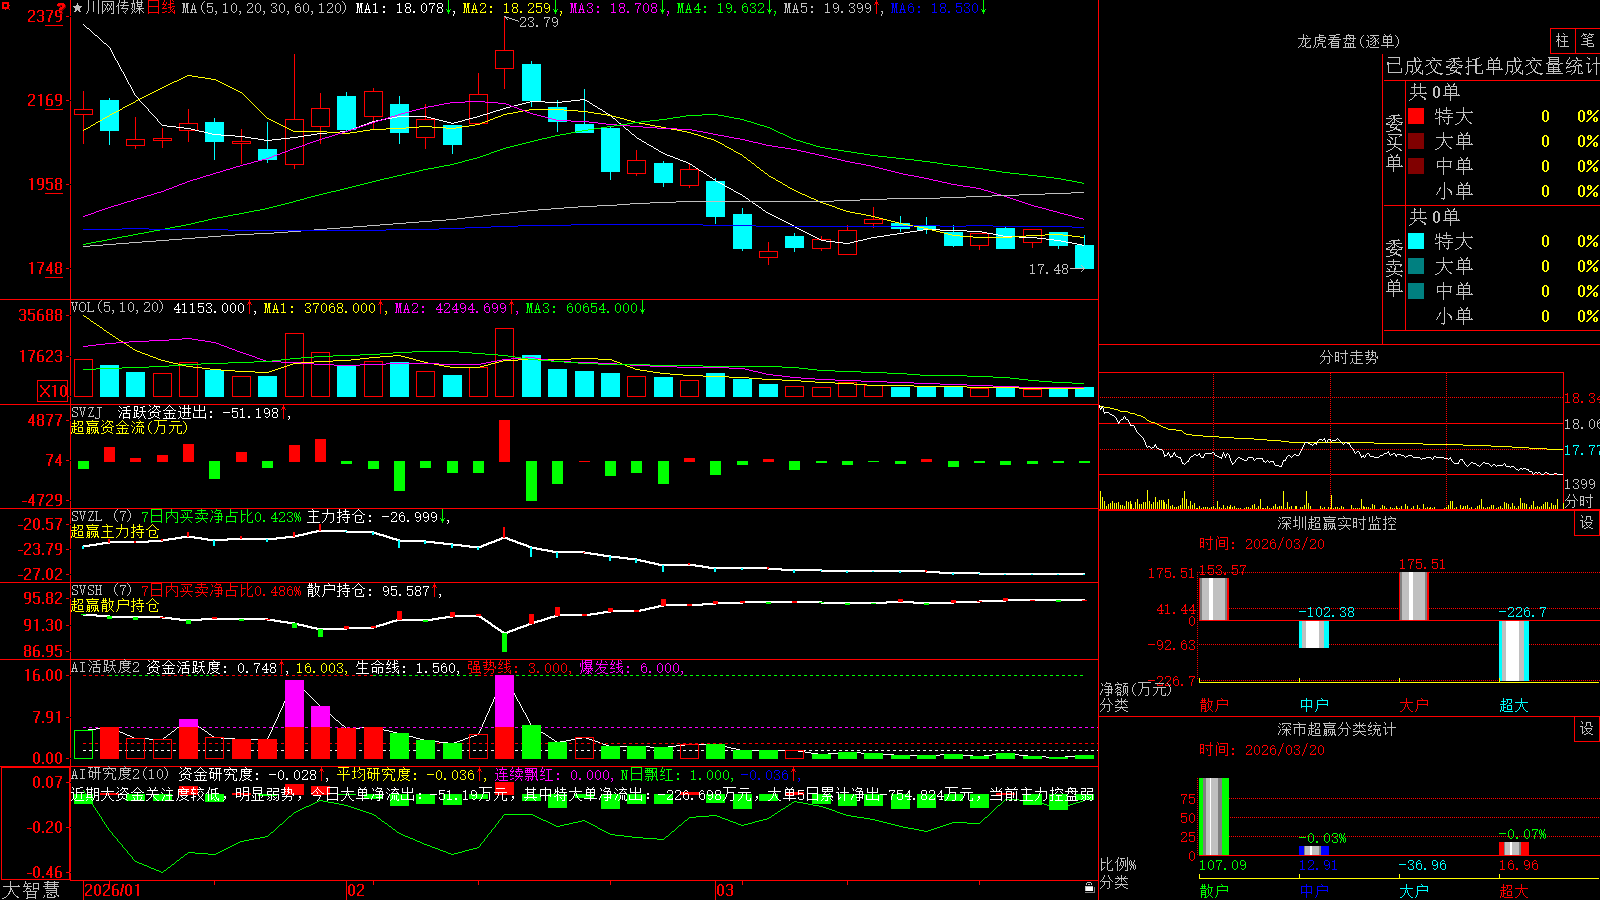Open 设 settings for 深市超赢分类统计
This screenshot has width=1600, height=900.
pos(1587,729)
